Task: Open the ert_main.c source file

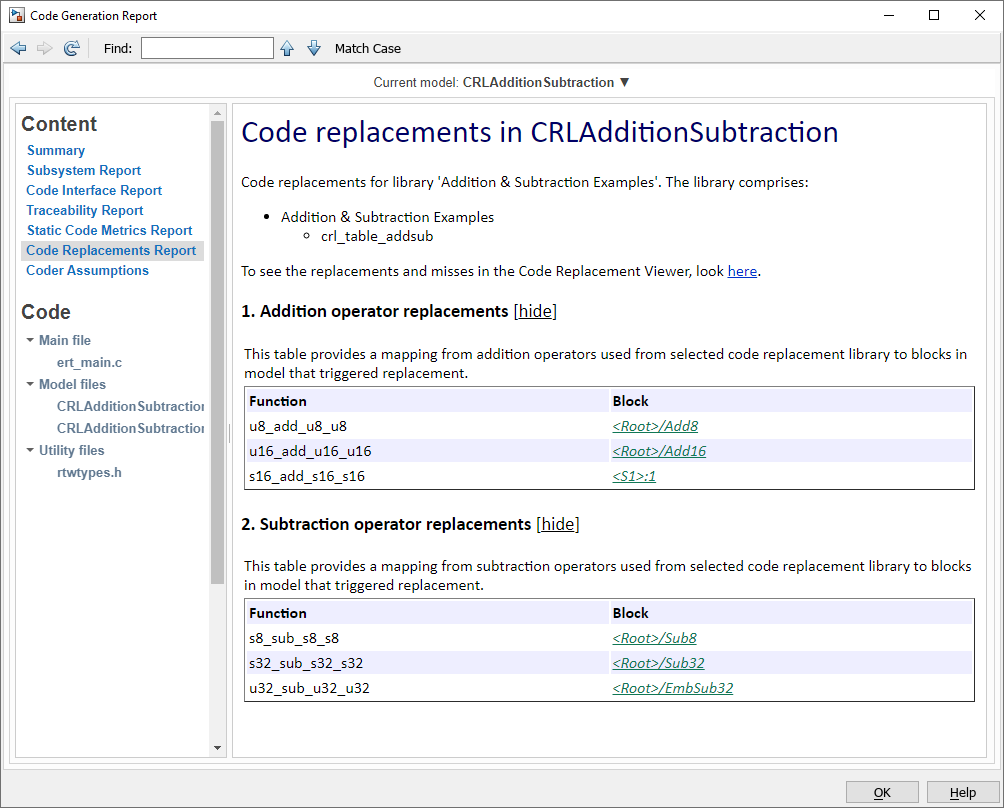Action: [x=91, y=362]
